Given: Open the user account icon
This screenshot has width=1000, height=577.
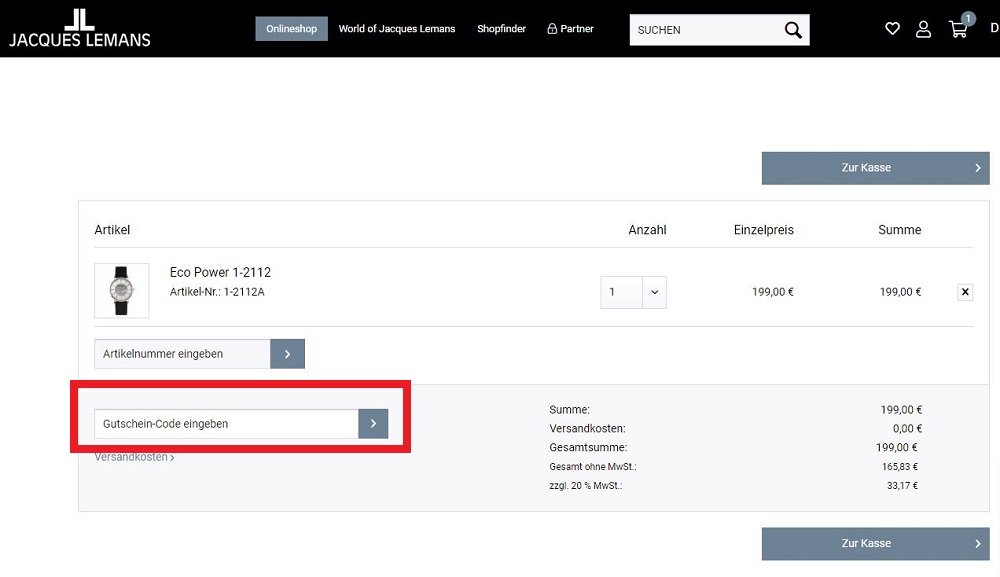Looking at the screenshot, I should point(923,29).
